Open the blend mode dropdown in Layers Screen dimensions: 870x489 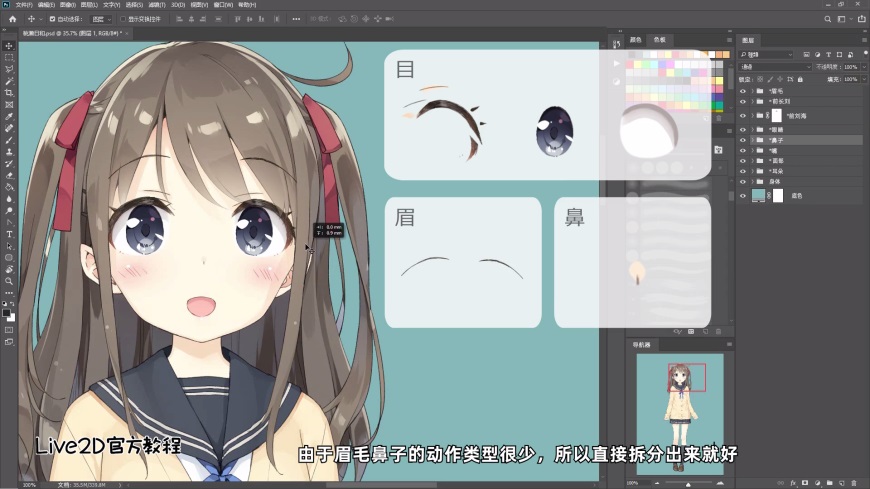(775, 67)
